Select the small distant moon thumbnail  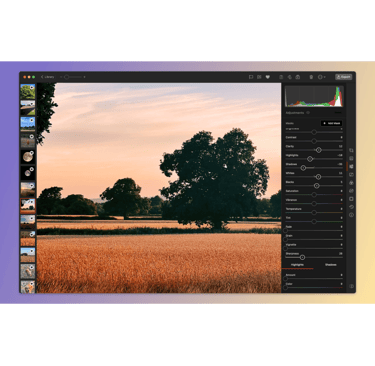pos(28,173)
